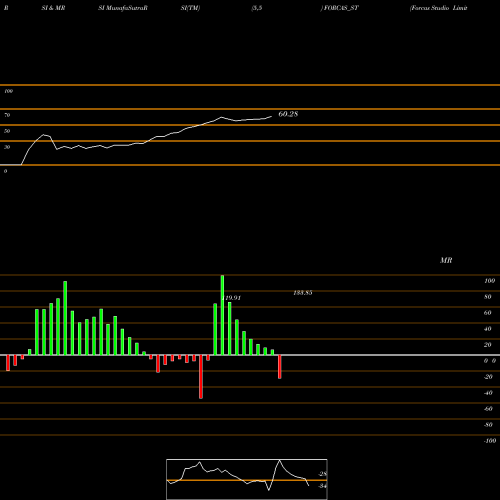Click the mini overview chart at the bottom
This screenshot has height=500, width=500.
(247, 479)
